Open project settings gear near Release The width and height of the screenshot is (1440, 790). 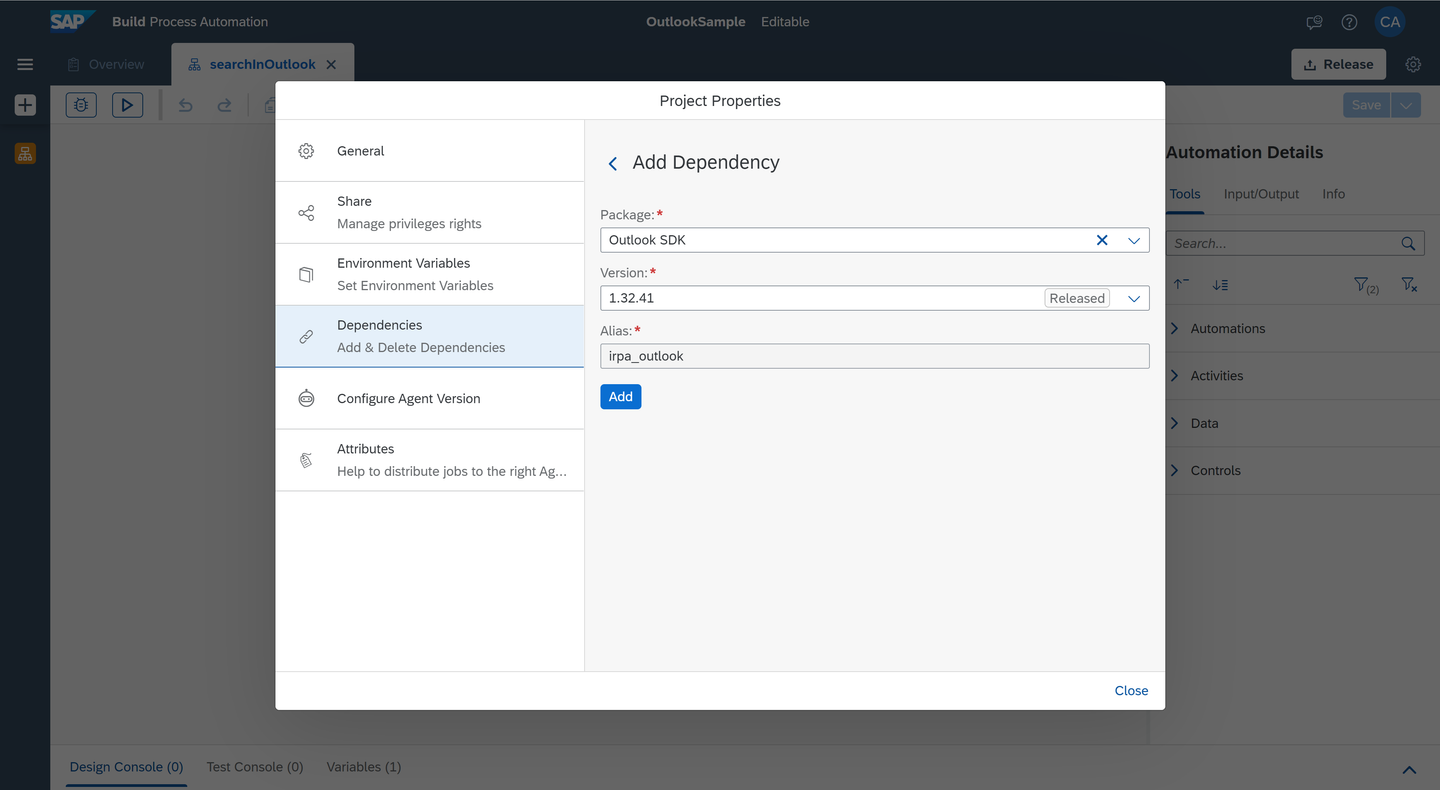pos(1413,64)
